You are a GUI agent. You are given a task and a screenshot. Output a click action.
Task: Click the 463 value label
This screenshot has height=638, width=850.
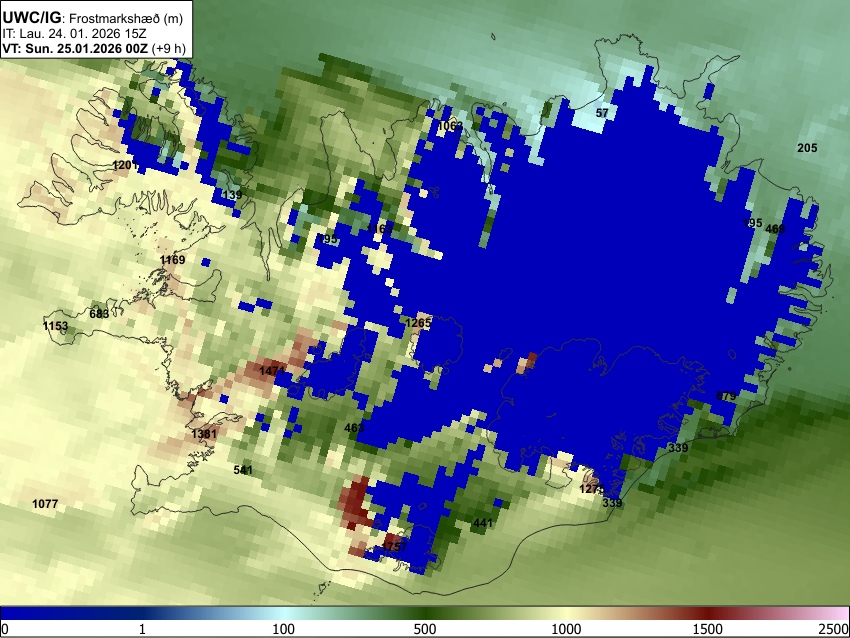coord(354,428)
